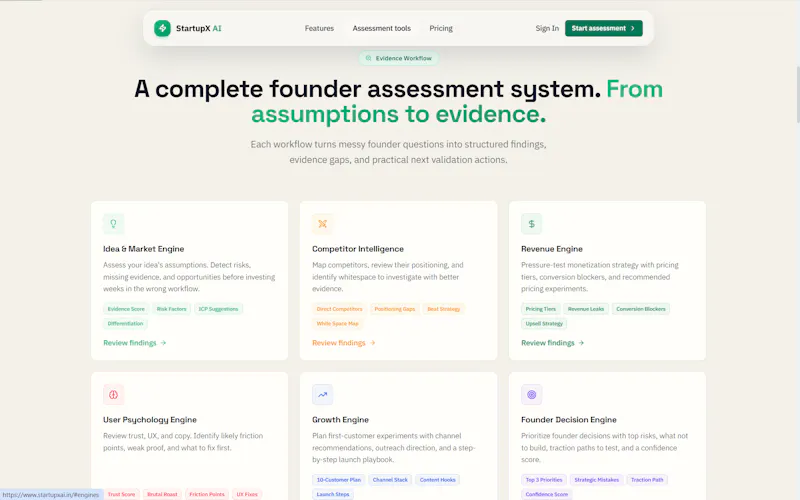800x500 pixels.
Task: Click the target icon of Founder Decision Engine
Action: click(532, 394)
